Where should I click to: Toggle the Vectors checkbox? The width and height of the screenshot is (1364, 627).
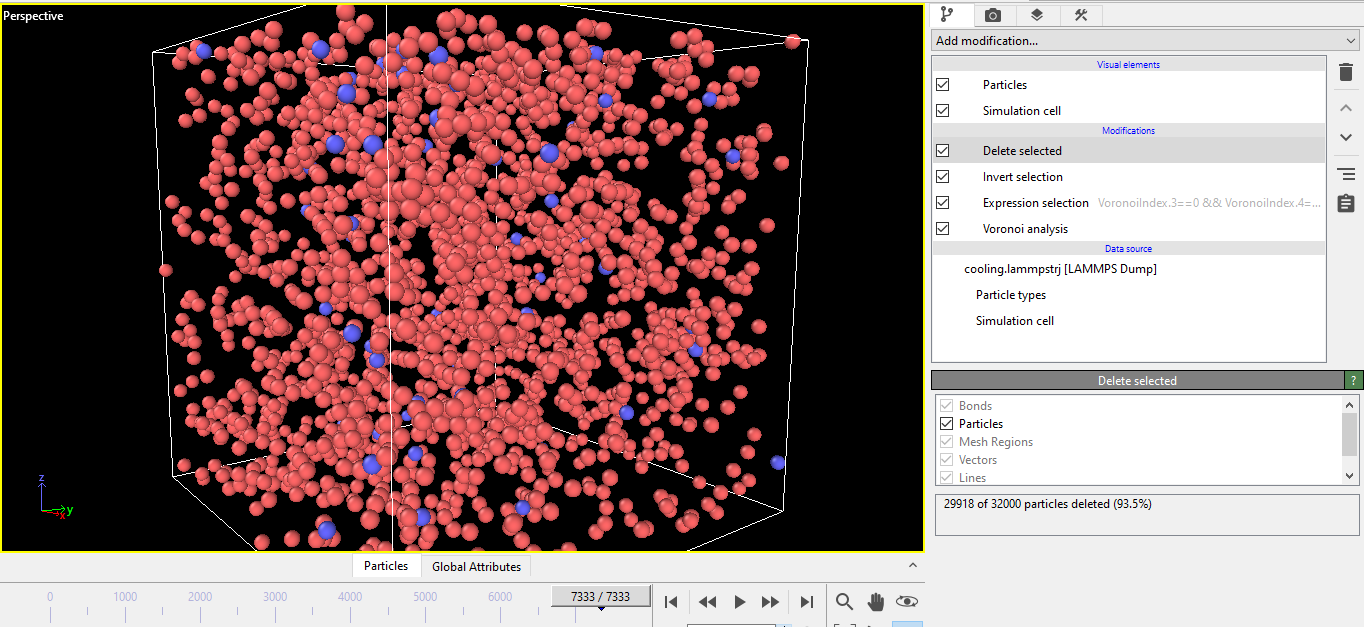[x=947, y=460]
